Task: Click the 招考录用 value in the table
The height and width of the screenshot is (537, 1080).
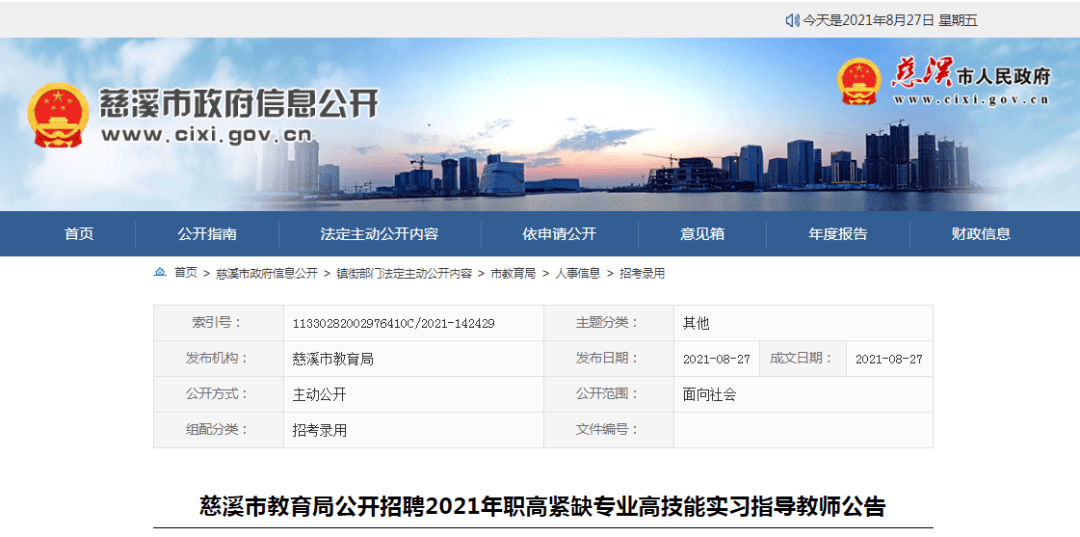Action: [320, 431]
